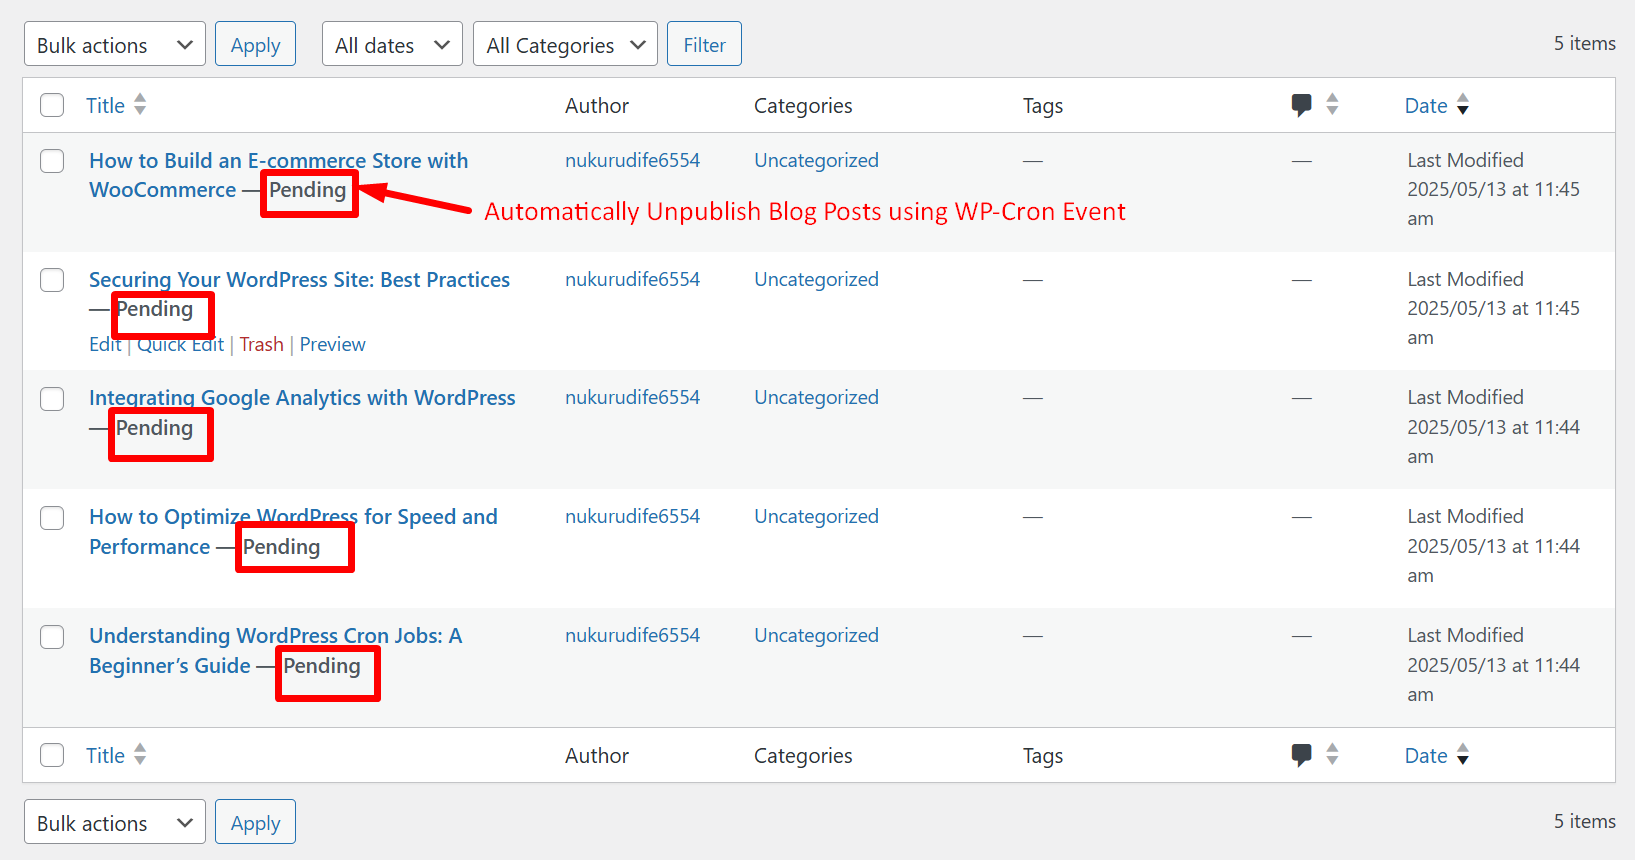1635x860 pixels.
Task: Click top '5 items' count text
Action: [1584, 43]
